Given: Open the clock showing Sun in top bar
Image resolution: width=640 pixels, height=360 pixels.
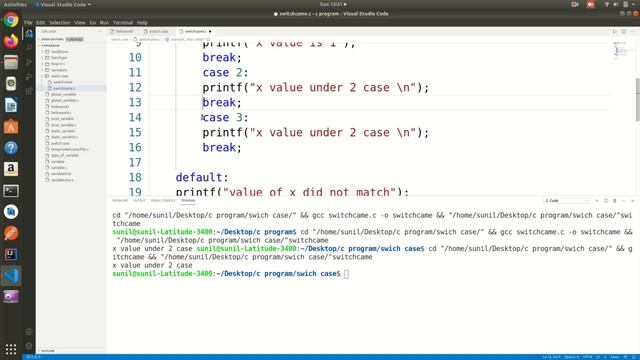Looking at the screenshot, I should pos(333,4).
